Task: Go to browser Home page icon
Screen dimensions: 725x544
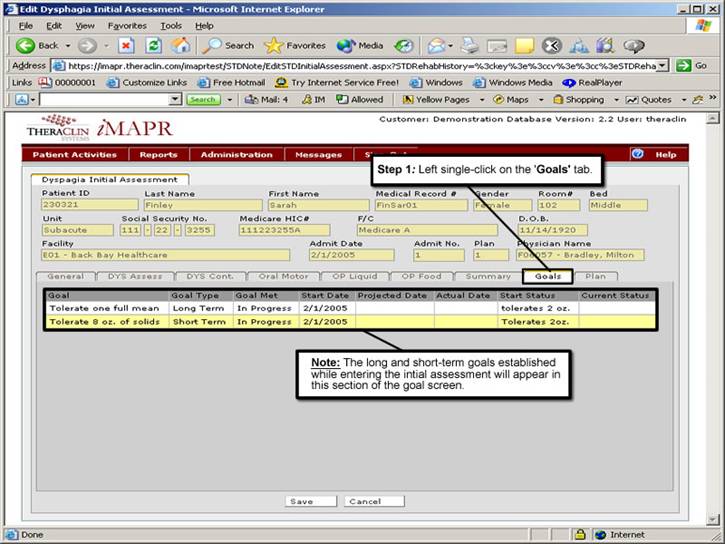Action: pos(180,45)
